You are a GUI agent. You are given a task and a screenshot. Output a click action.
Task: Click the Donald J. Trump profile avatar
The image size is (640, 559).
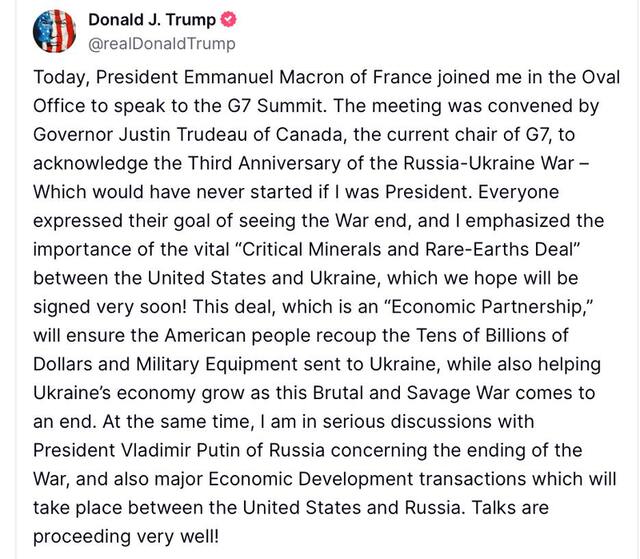pyautogui.click(x=54, y=31)
